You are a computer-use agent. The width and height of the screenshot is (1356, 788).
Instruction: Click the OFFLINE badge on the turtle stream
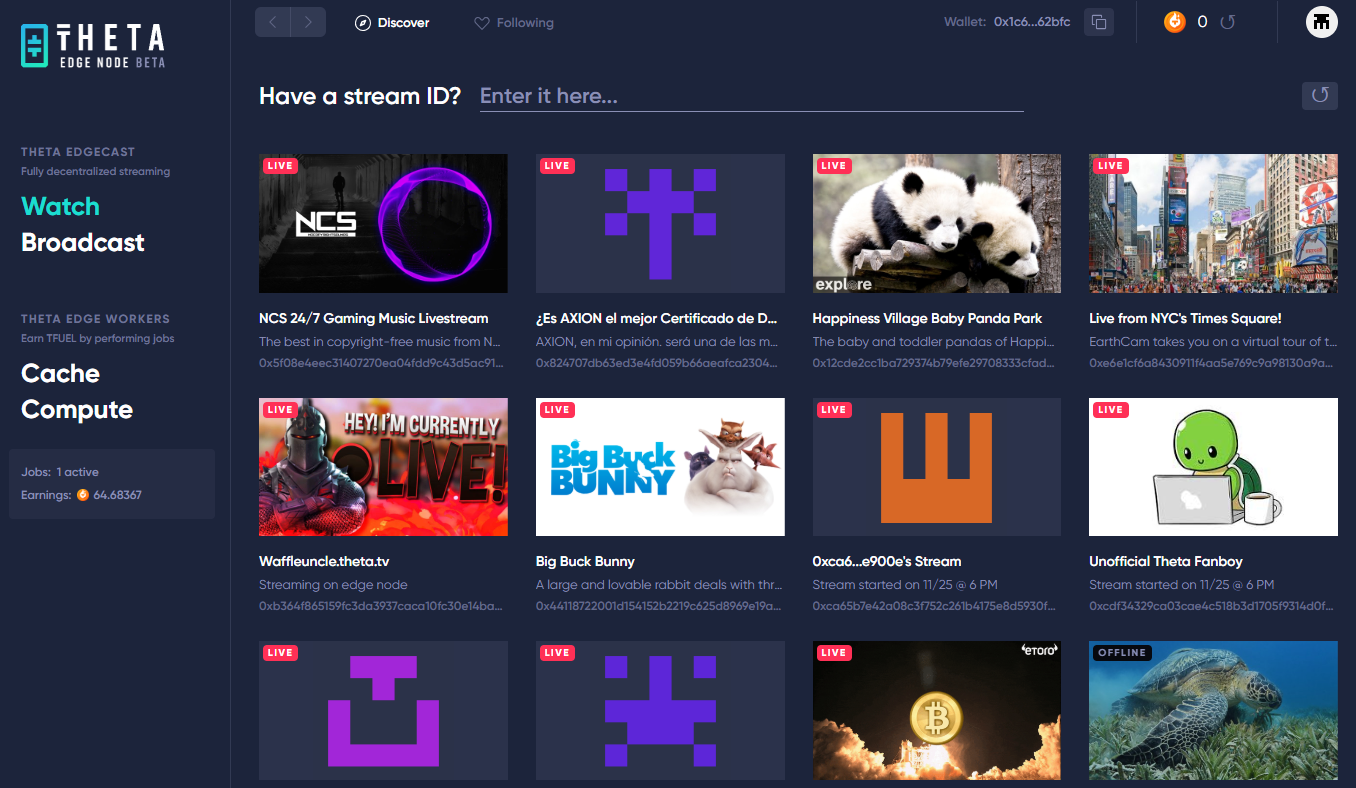pyautogui.click(x=1121, y=653)
